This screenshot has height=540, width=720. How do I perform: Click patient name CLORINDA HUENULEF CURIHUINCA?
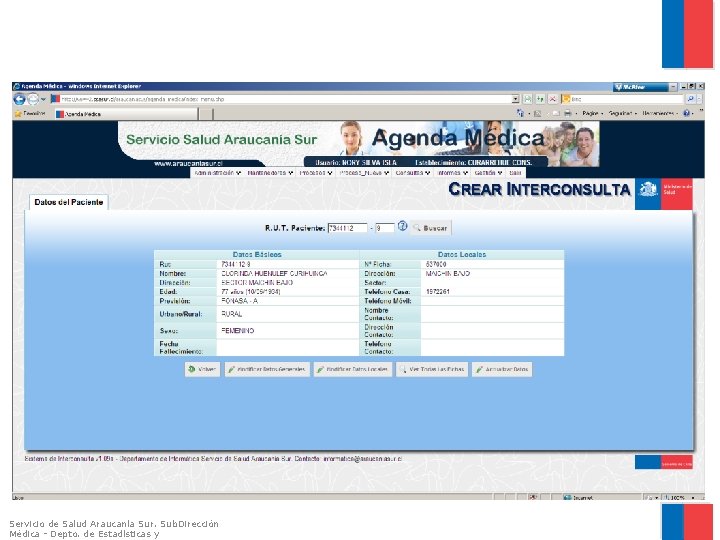click(274, 274)
